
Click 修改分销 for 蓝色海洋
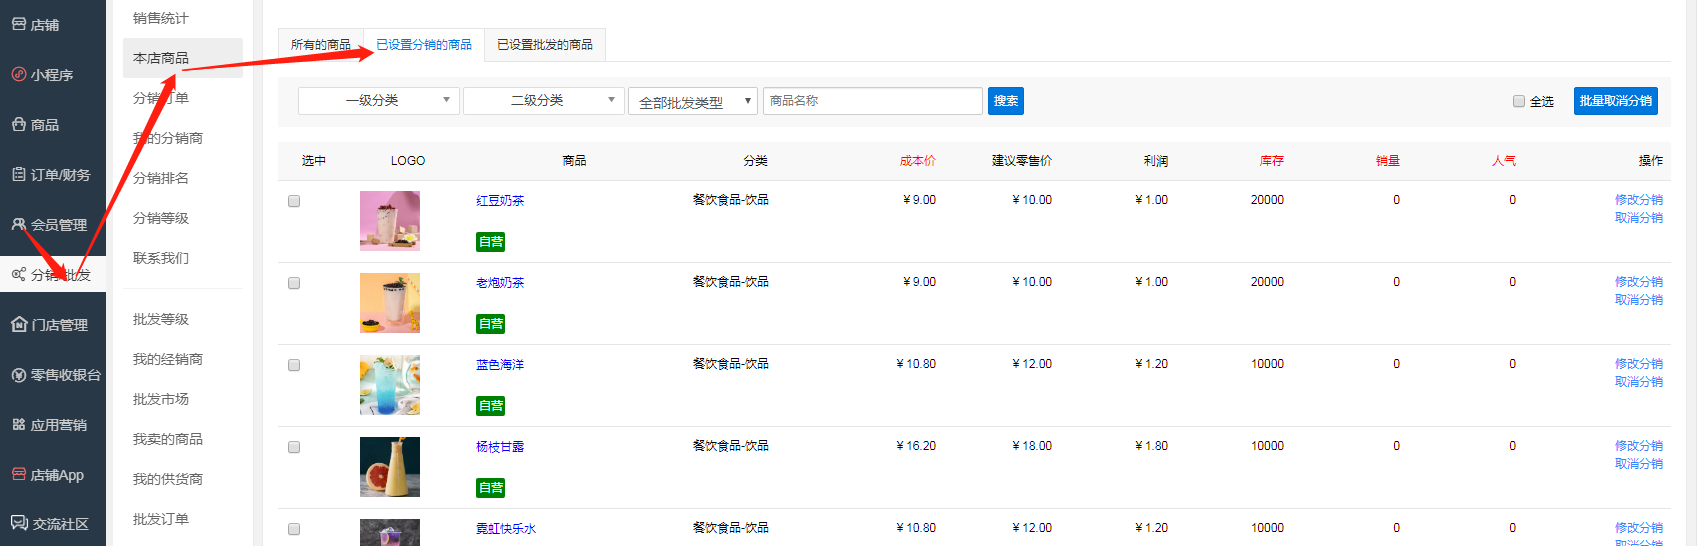[1639, 364]
